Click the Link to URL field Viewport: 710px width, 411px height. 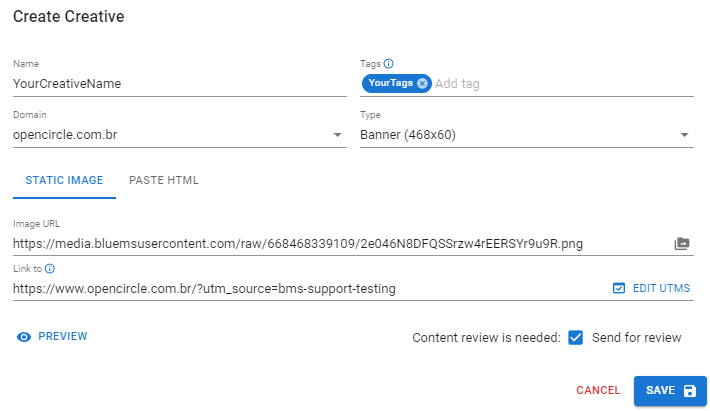pyautogui.click(x=300, y=289)
